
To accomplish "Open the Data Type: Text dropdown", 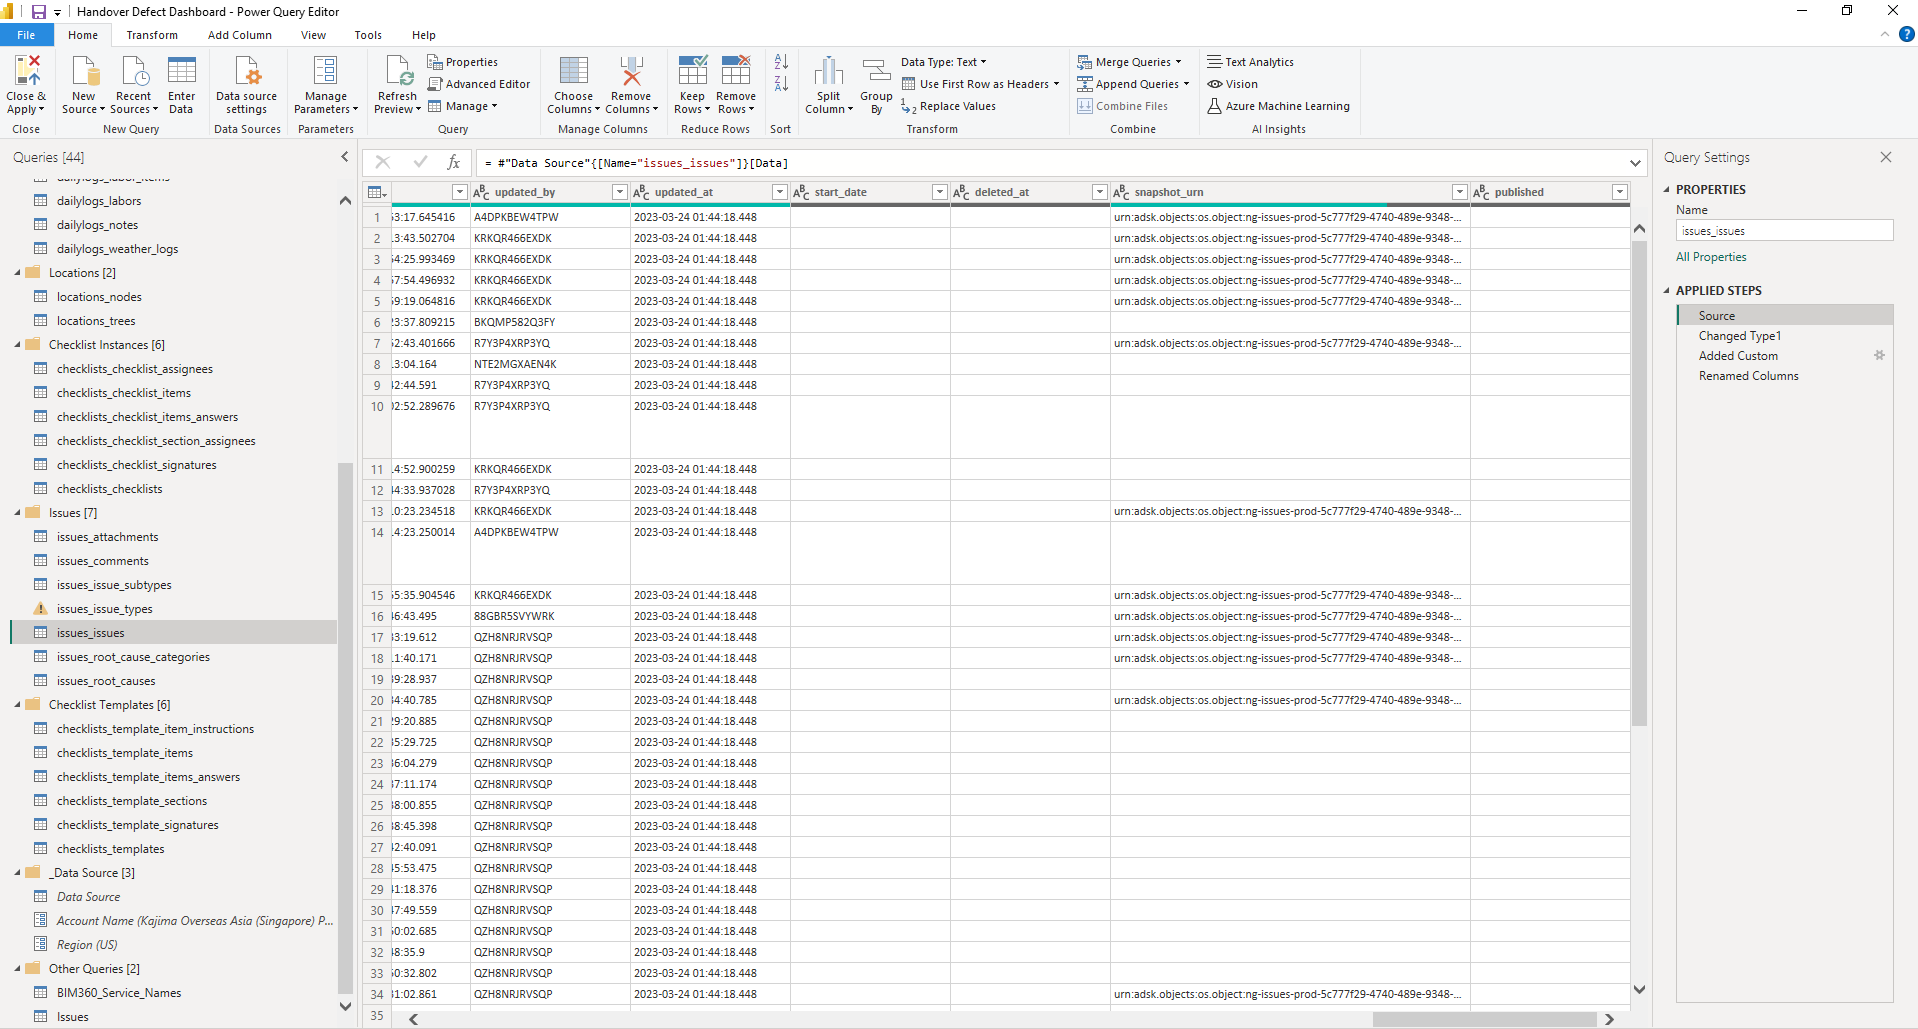I will 943,62.
